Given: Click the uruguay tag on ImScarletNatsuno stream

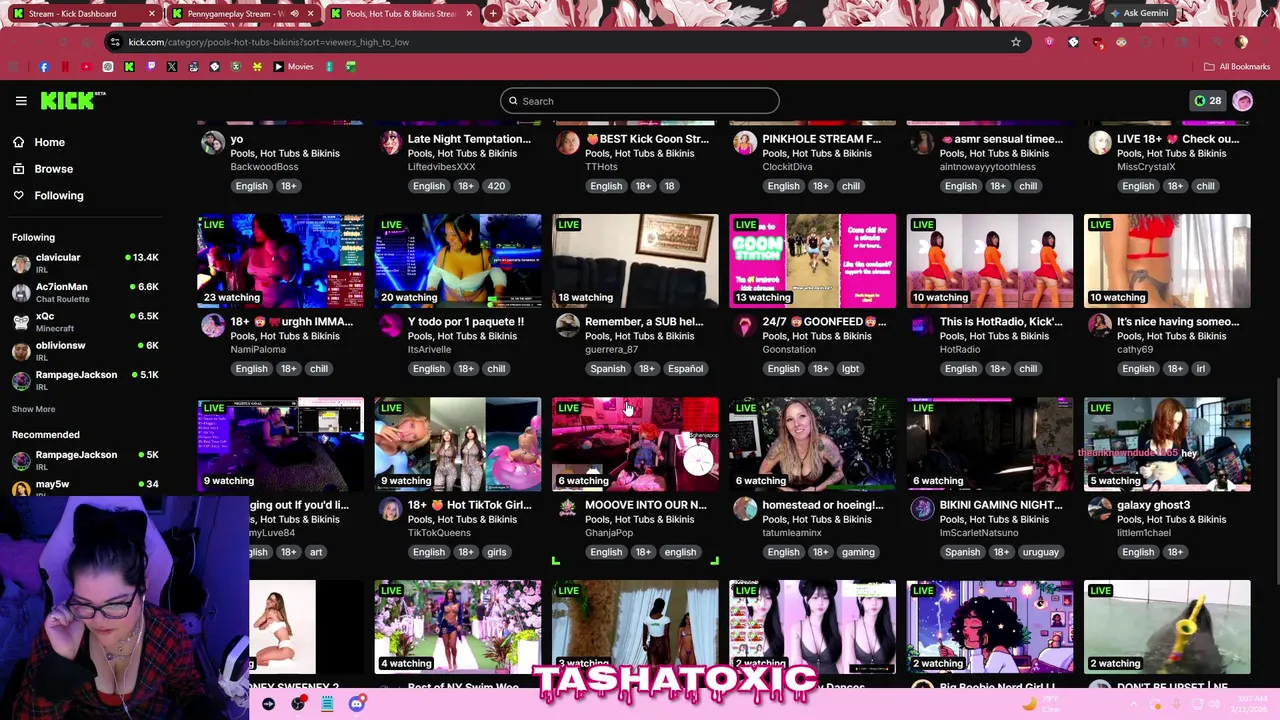Looking at the screenshot, I should (1040, 552).
